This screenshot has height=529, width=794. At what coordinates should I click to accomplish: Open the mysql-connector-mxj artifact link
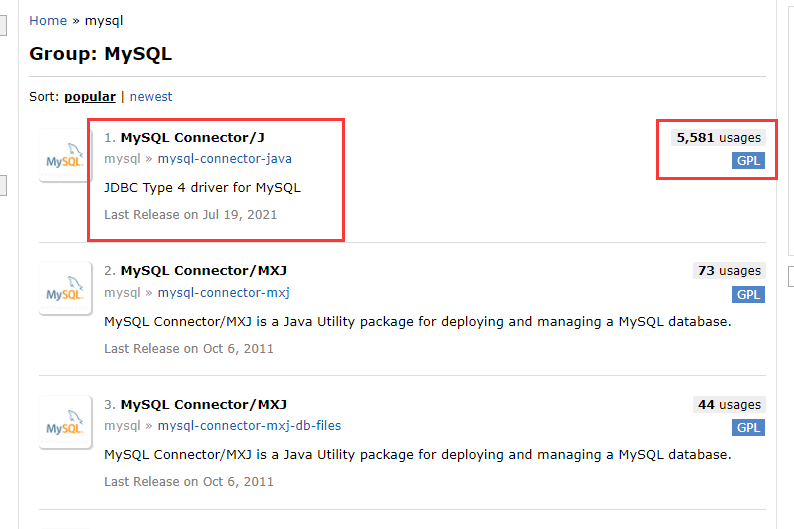tap(224, 292)
